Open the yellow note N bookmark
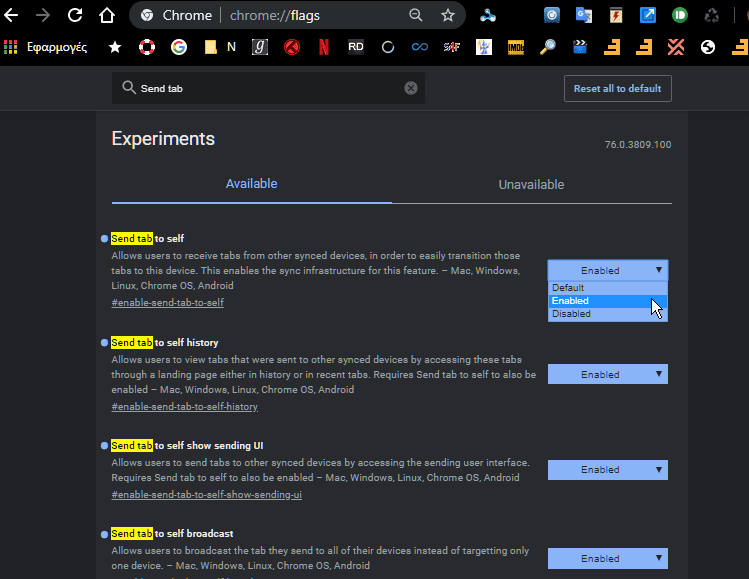Image resolution: width=749 pixels, height=579 pixels. 220,47
